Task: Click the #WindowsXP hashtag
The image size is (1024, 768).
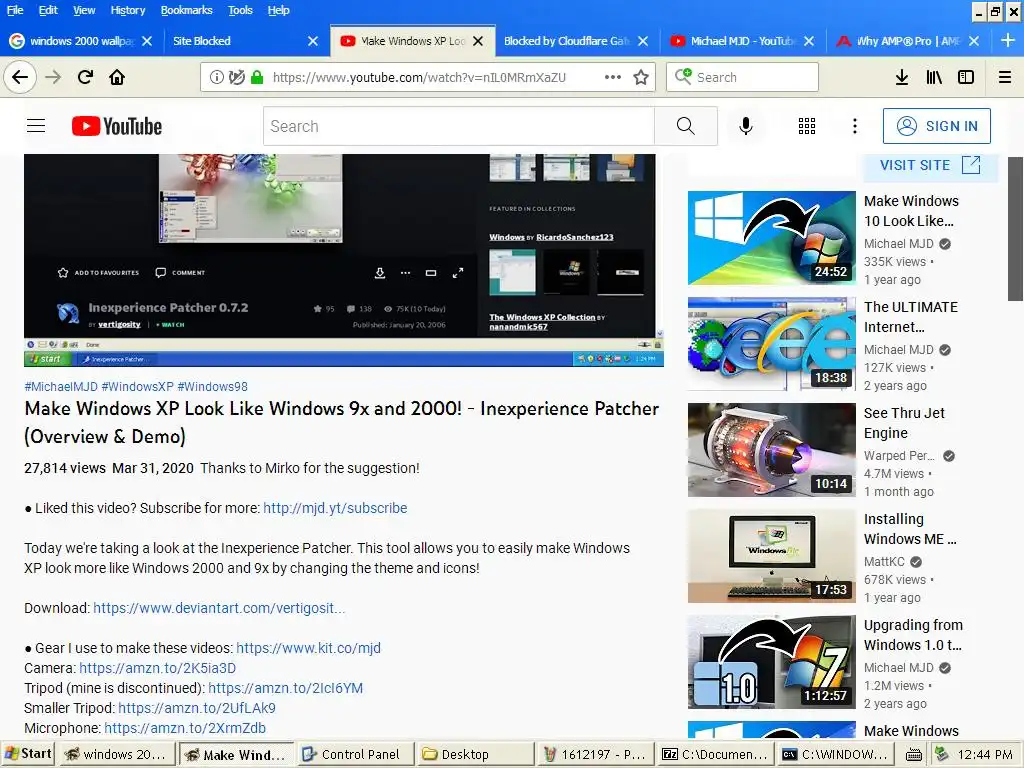Action: click(x=137, y=387)
